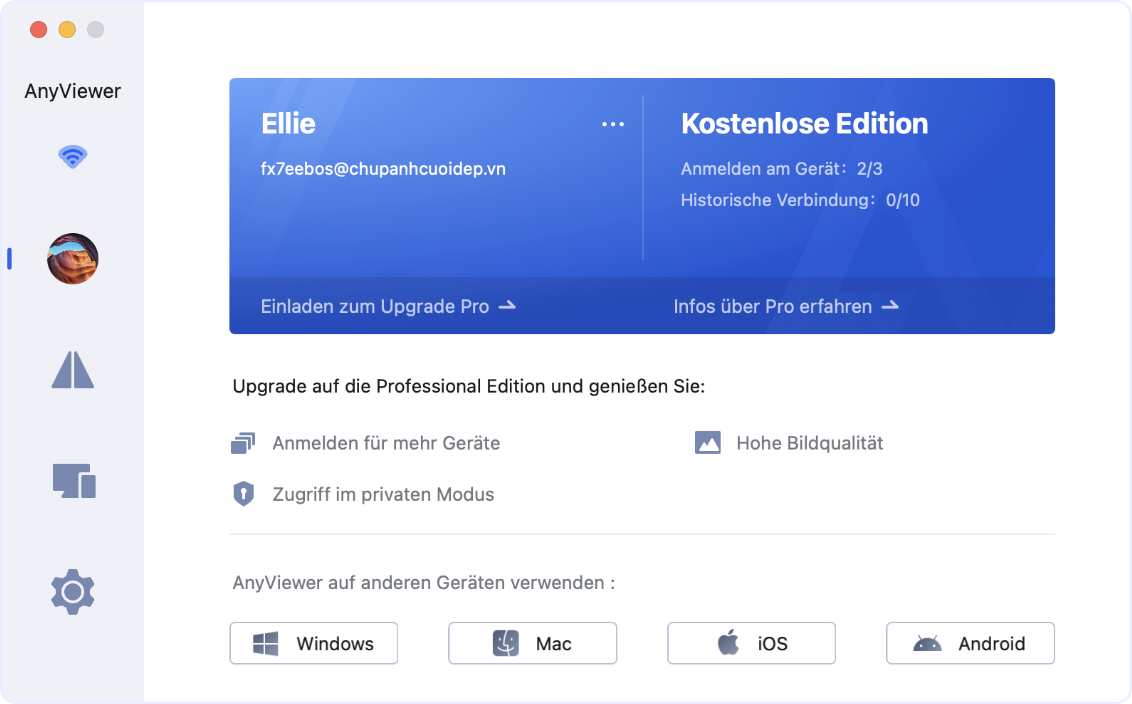Viewport: 1132px width, 704px height.
Task: Click the iOS download button
Action: (751, 643)
